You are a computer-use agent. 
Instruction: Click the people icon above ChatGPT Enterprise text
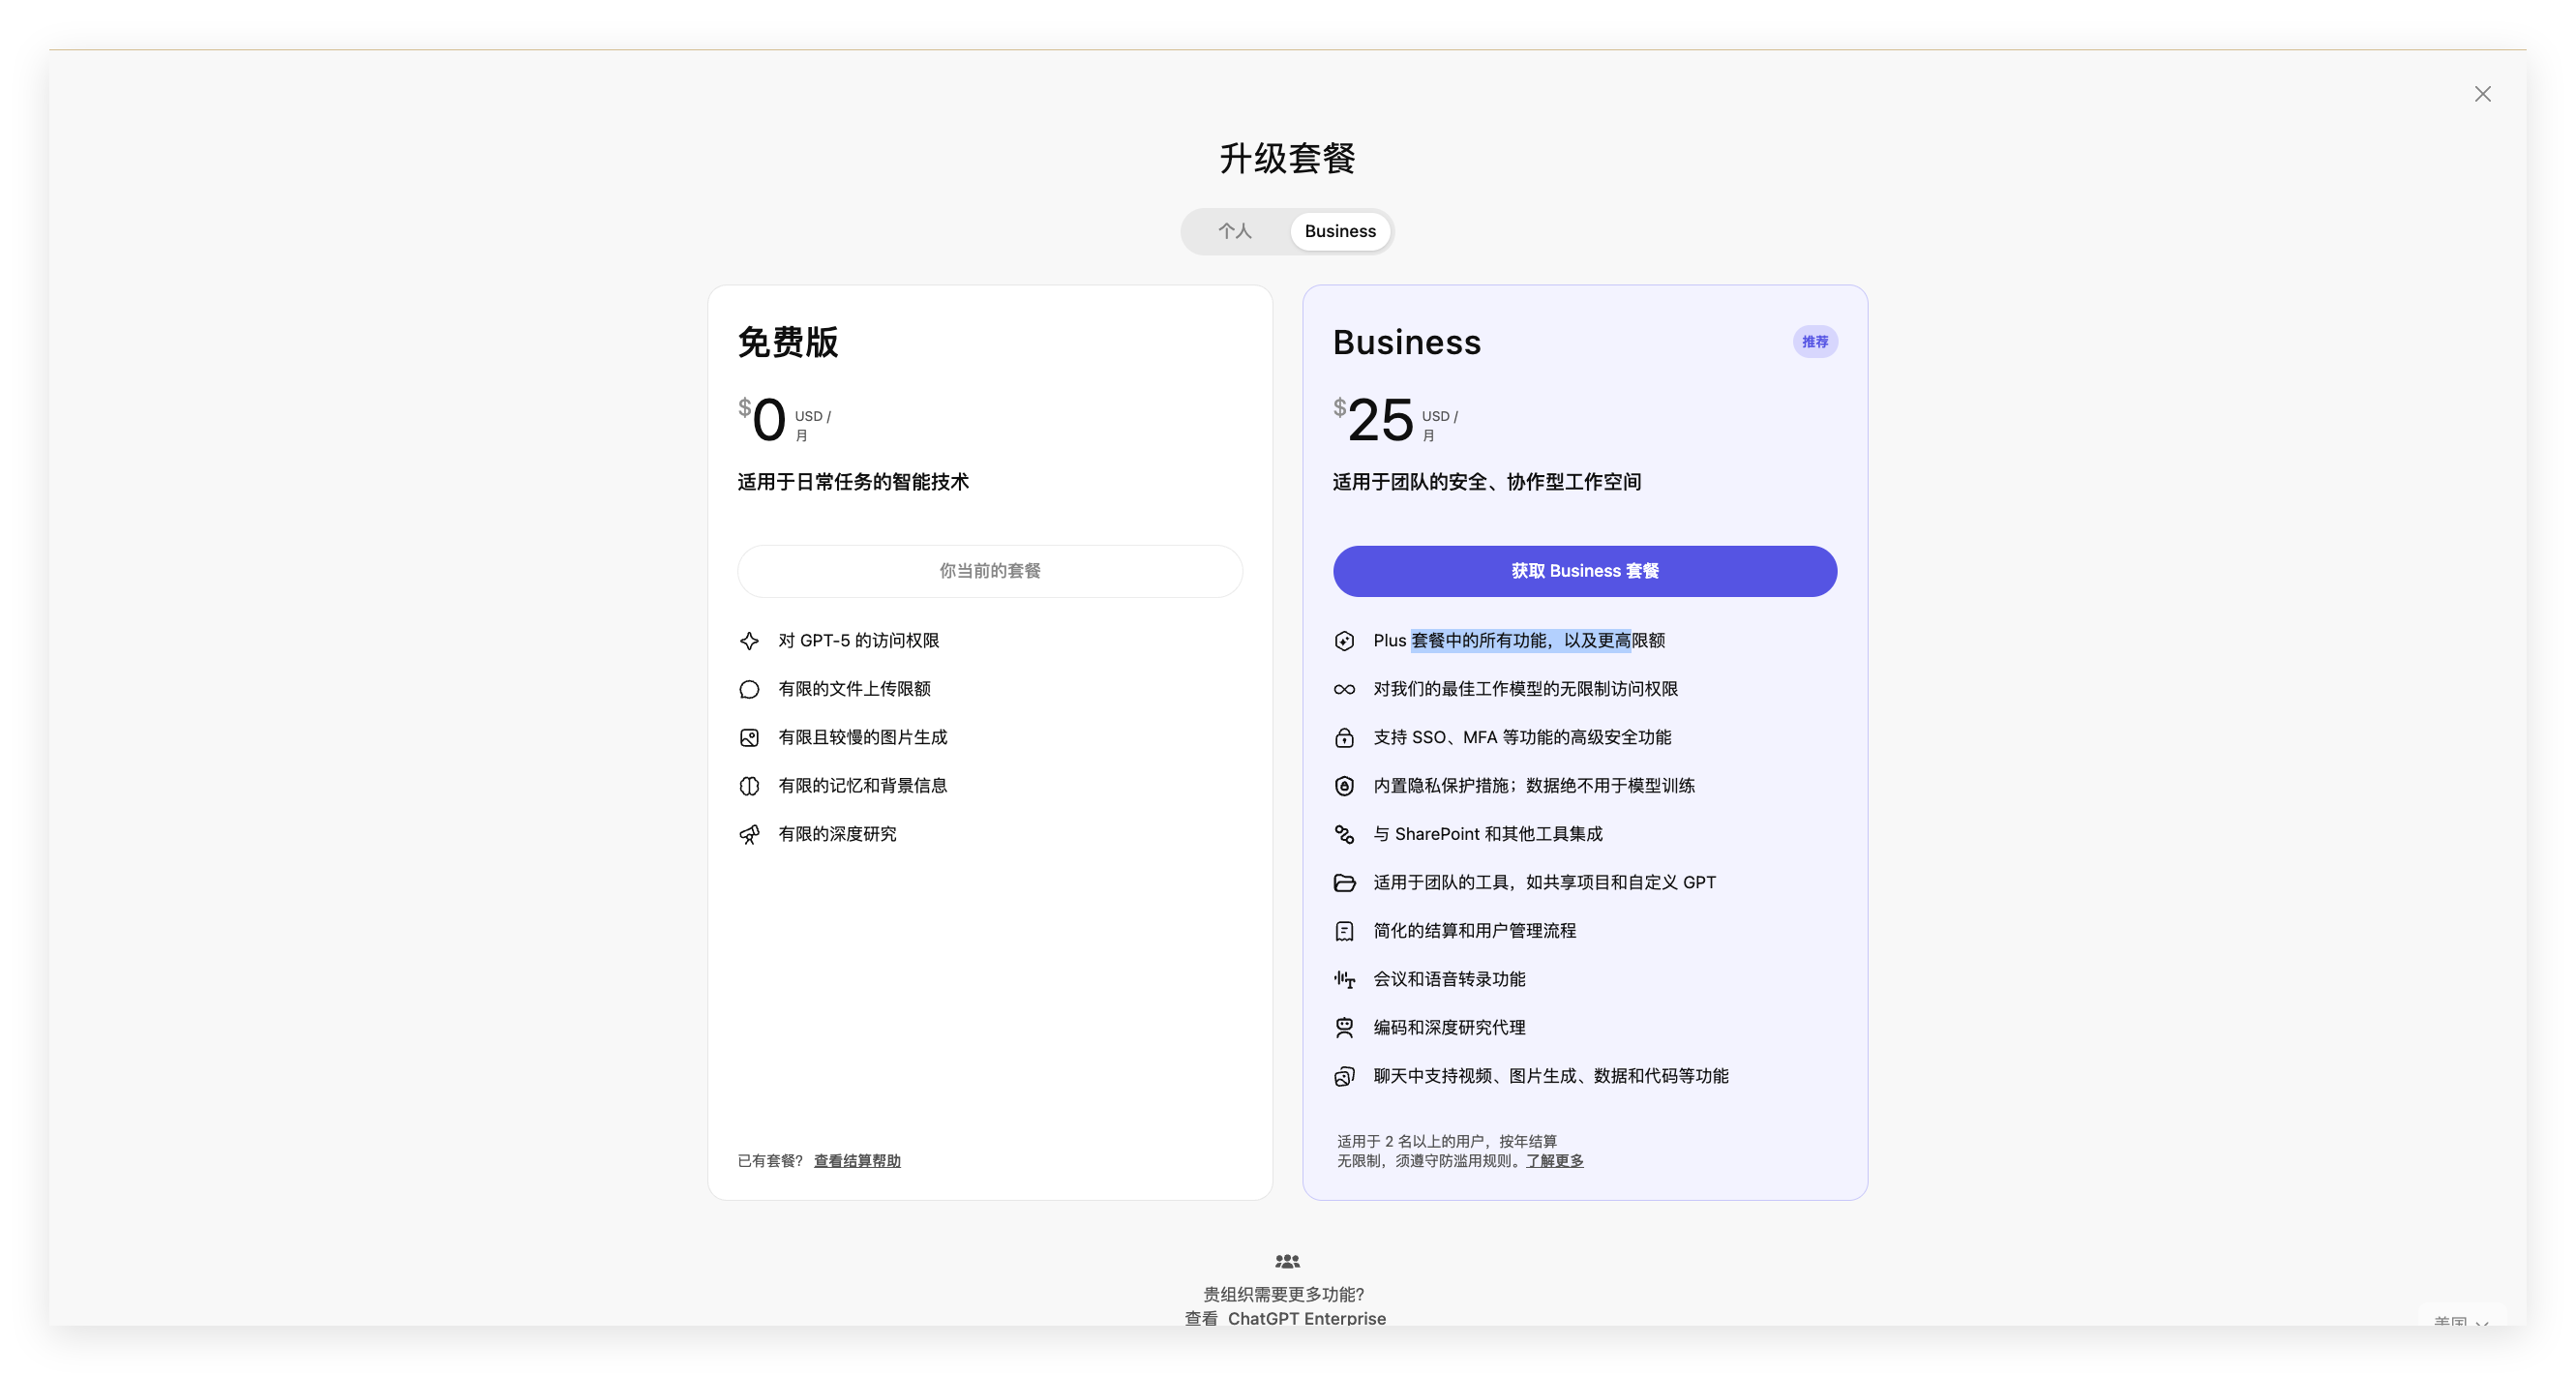[1287, 1261]
